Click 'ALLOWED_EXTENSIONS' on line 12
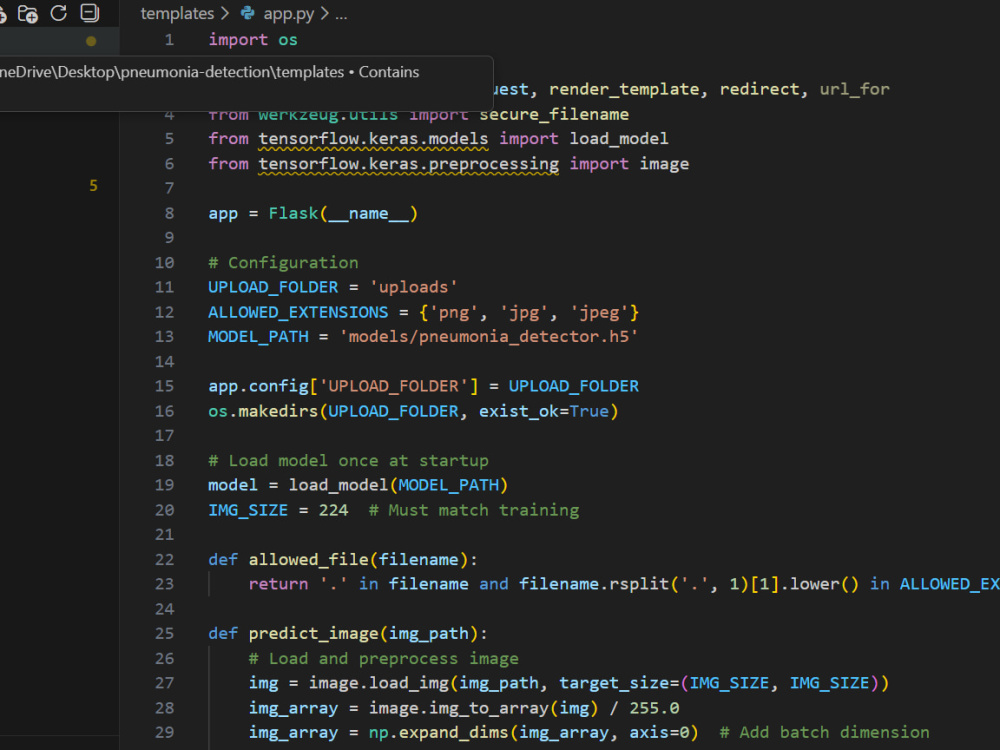This screenshot has height=750, width=1000. (298, 312)
